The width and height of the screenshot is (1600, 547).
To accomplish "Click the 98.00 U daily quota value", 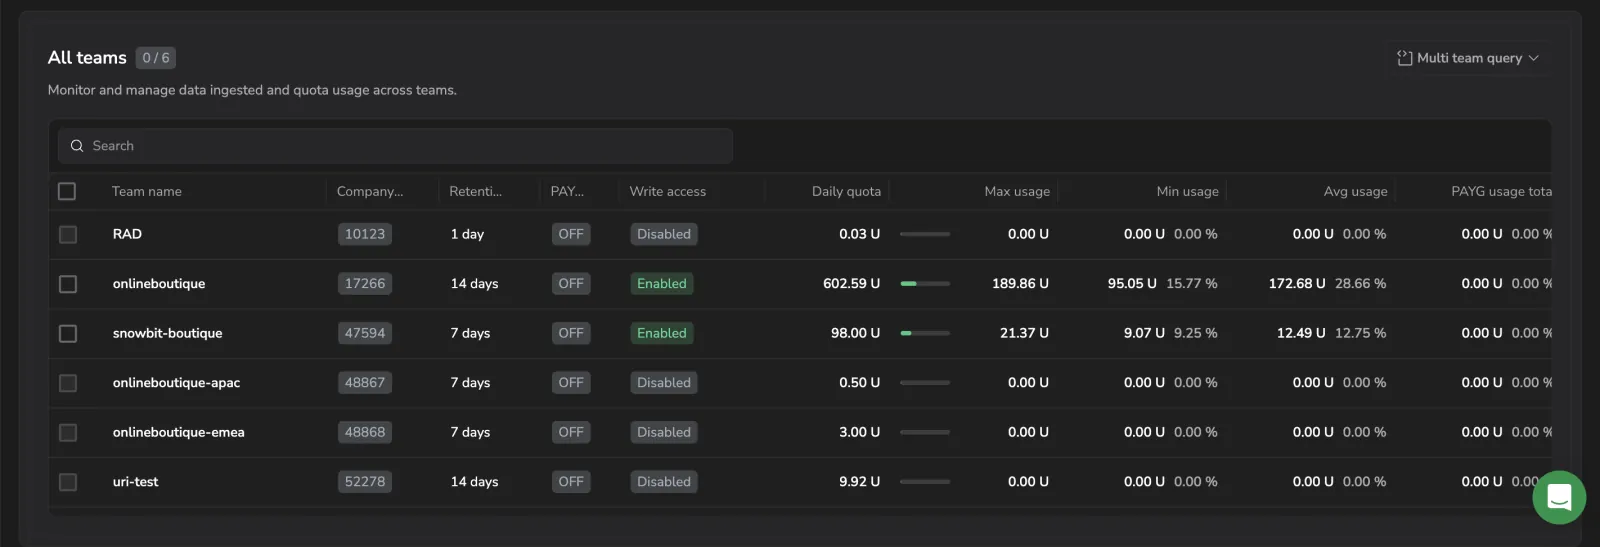I will (855, 333).
